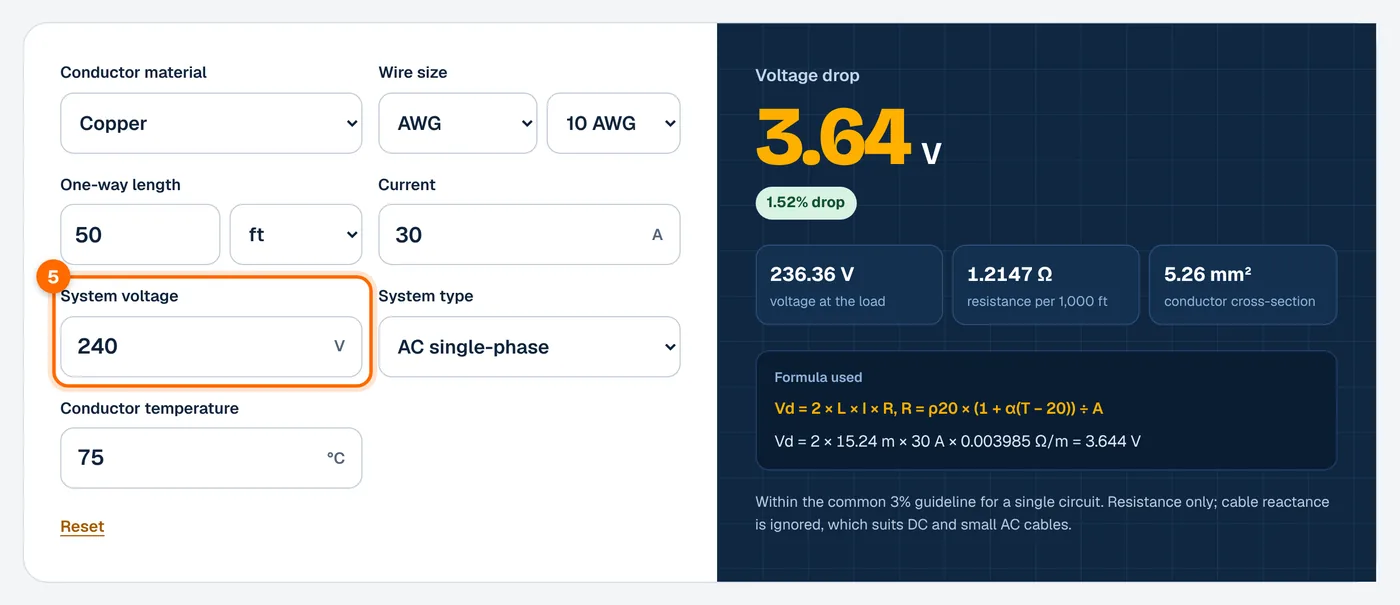This screenshot has width=1400, height=605.
Task: Click the Formula used heading
Action: [818, 377]
